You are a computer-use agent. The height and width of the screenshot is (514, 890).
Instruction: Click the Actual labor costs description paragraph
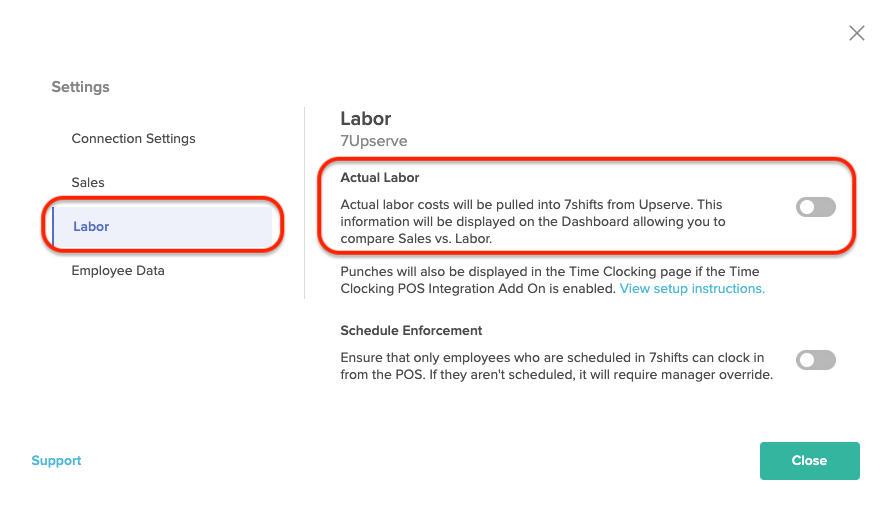(532, 221)
